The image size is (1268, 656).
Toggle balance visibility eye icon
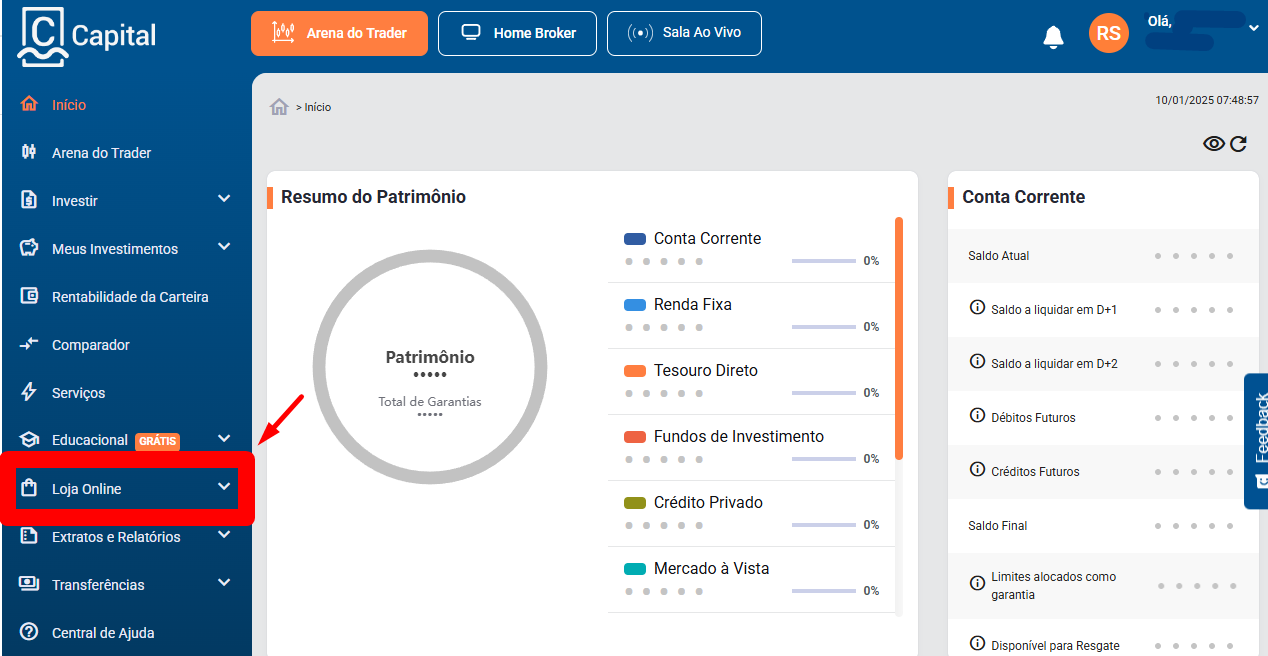1214,144
